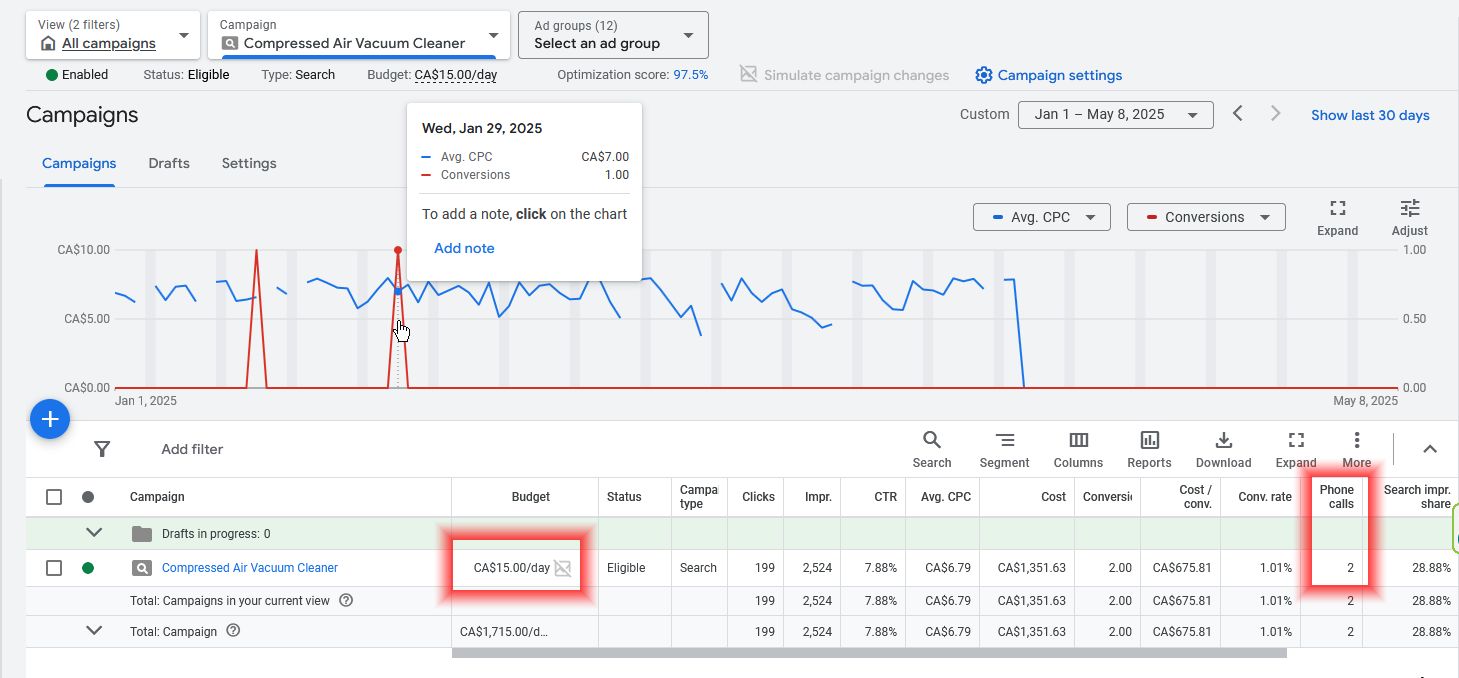Screen dimensions: 1459x678
Task: Open the Reports icon
Action: pyautogui.click(x=1149, y=449)
